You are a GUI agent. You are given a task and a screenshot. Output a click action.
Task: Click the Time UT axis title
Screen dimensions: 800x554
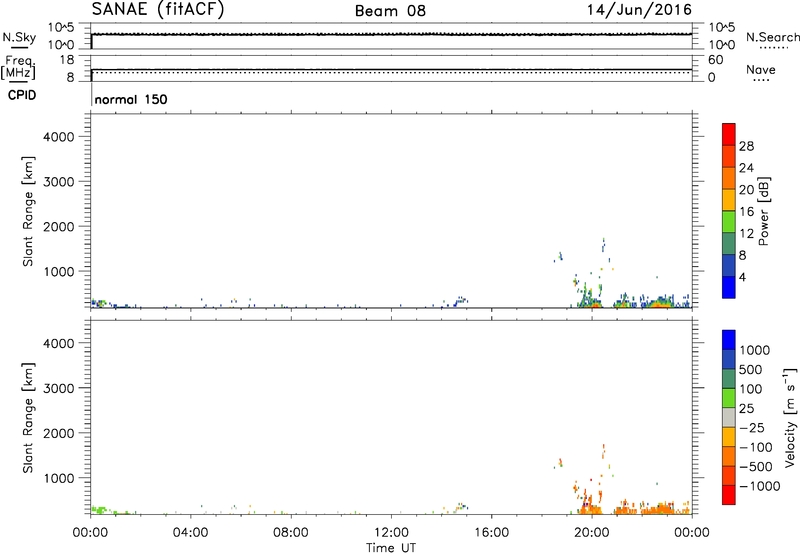[391, 548]
